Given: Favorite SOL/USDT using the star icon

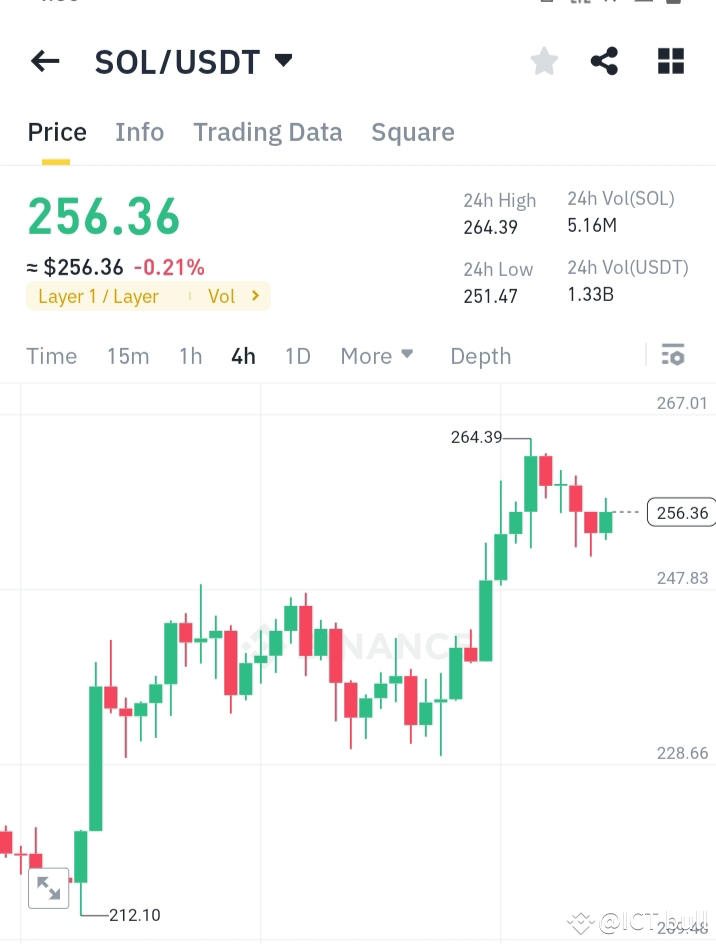Looking at the screenshot, I should pos(543,61).
